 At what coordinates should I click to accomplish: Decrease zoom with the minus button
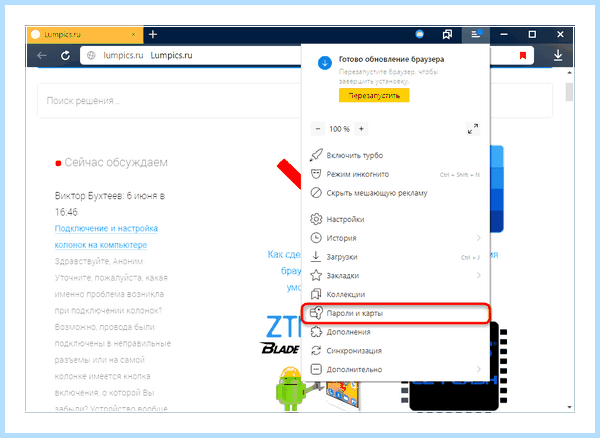[318, 129]
